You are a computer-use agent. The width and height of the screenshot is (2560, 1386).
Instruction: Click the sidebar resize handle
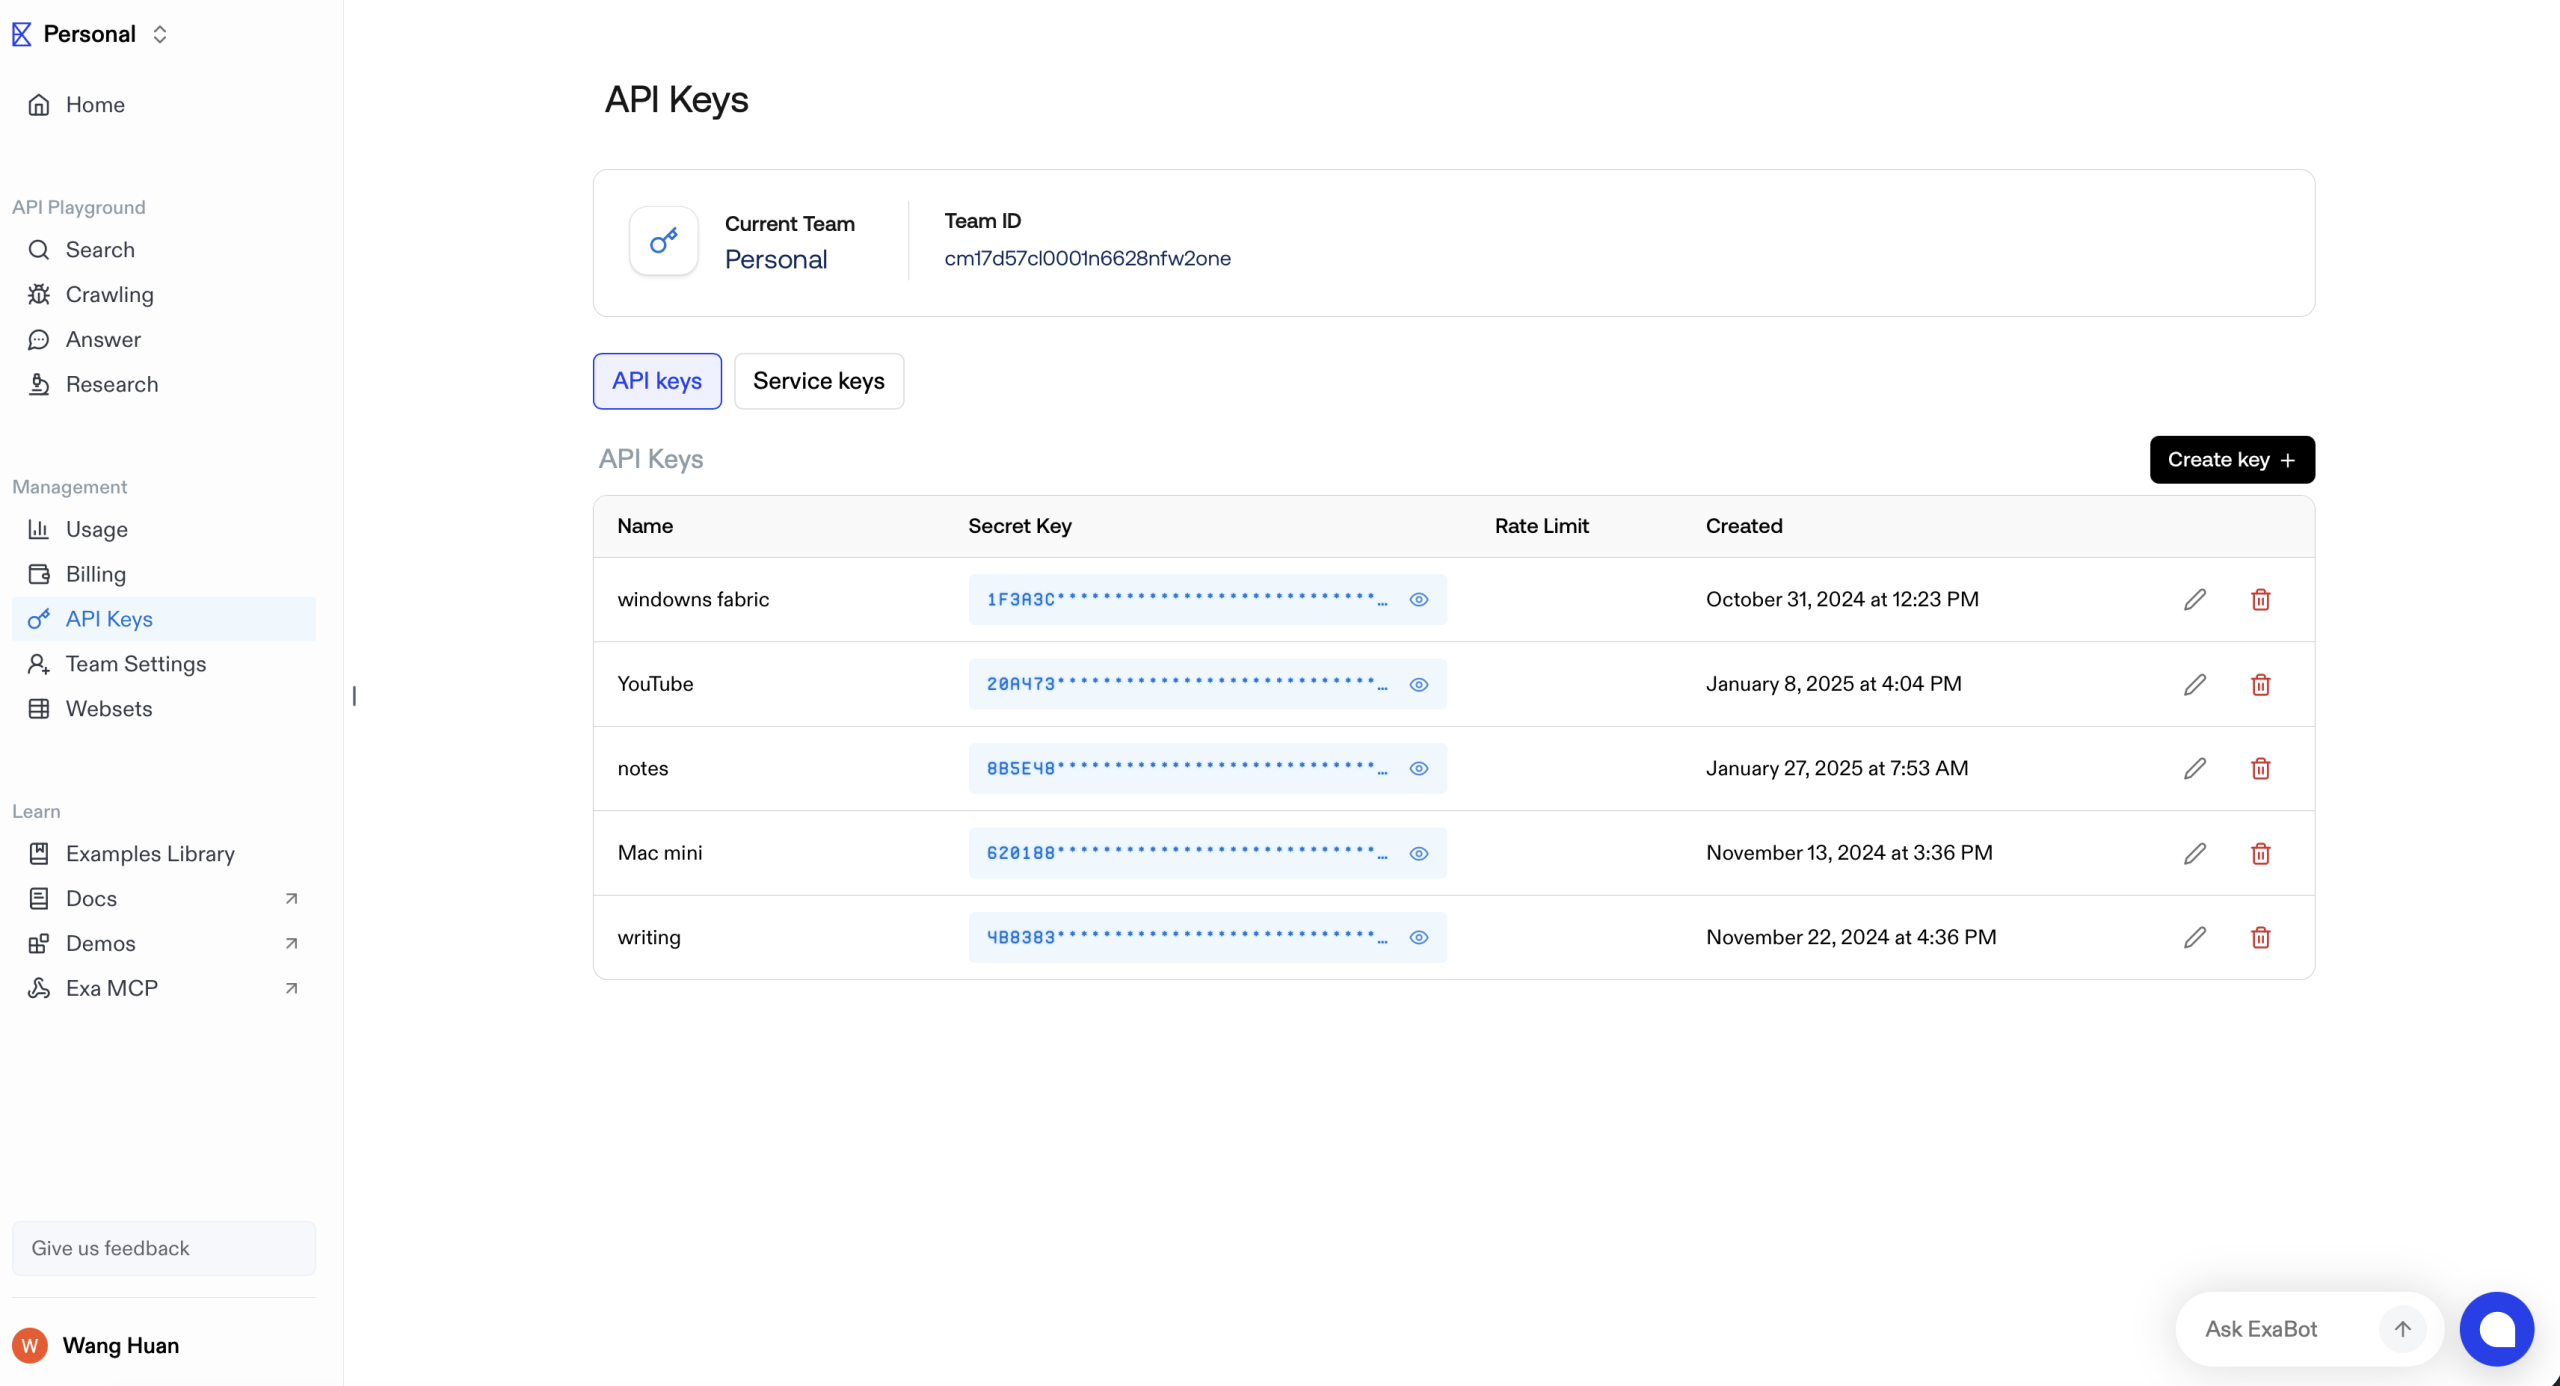click(354, 695)
